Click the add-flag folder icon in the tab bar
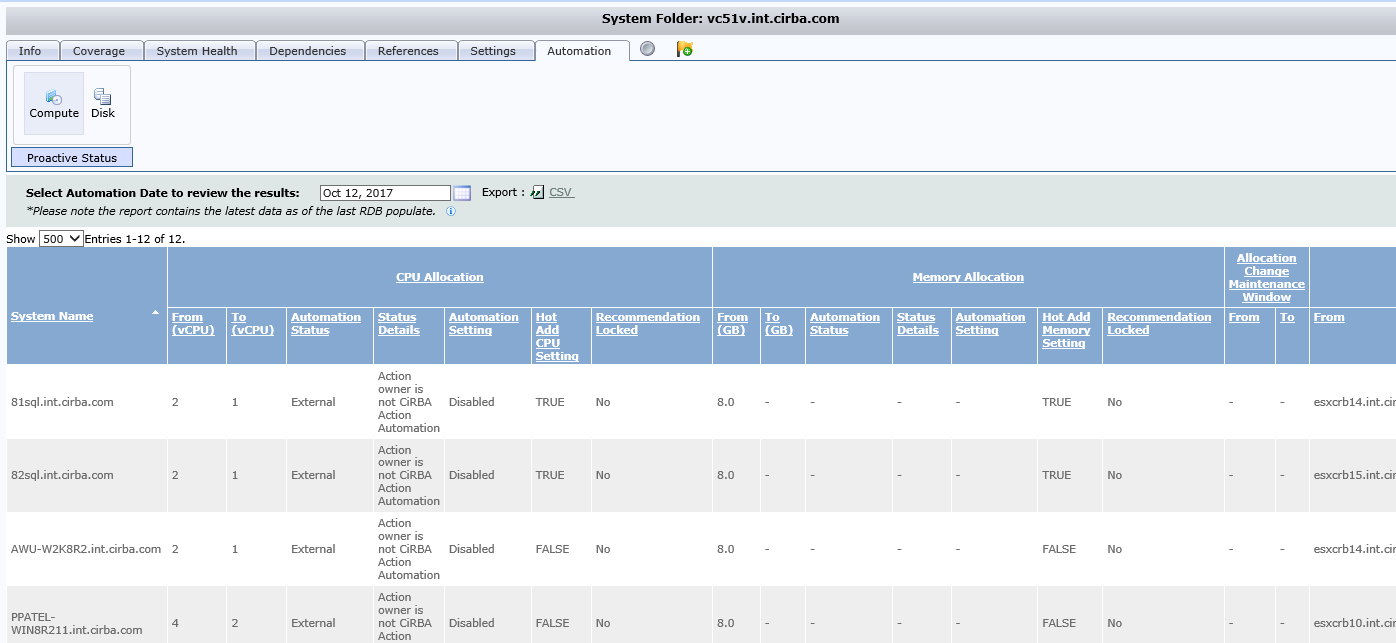This screenshot has width=1396, height=643. click(683, 48)
